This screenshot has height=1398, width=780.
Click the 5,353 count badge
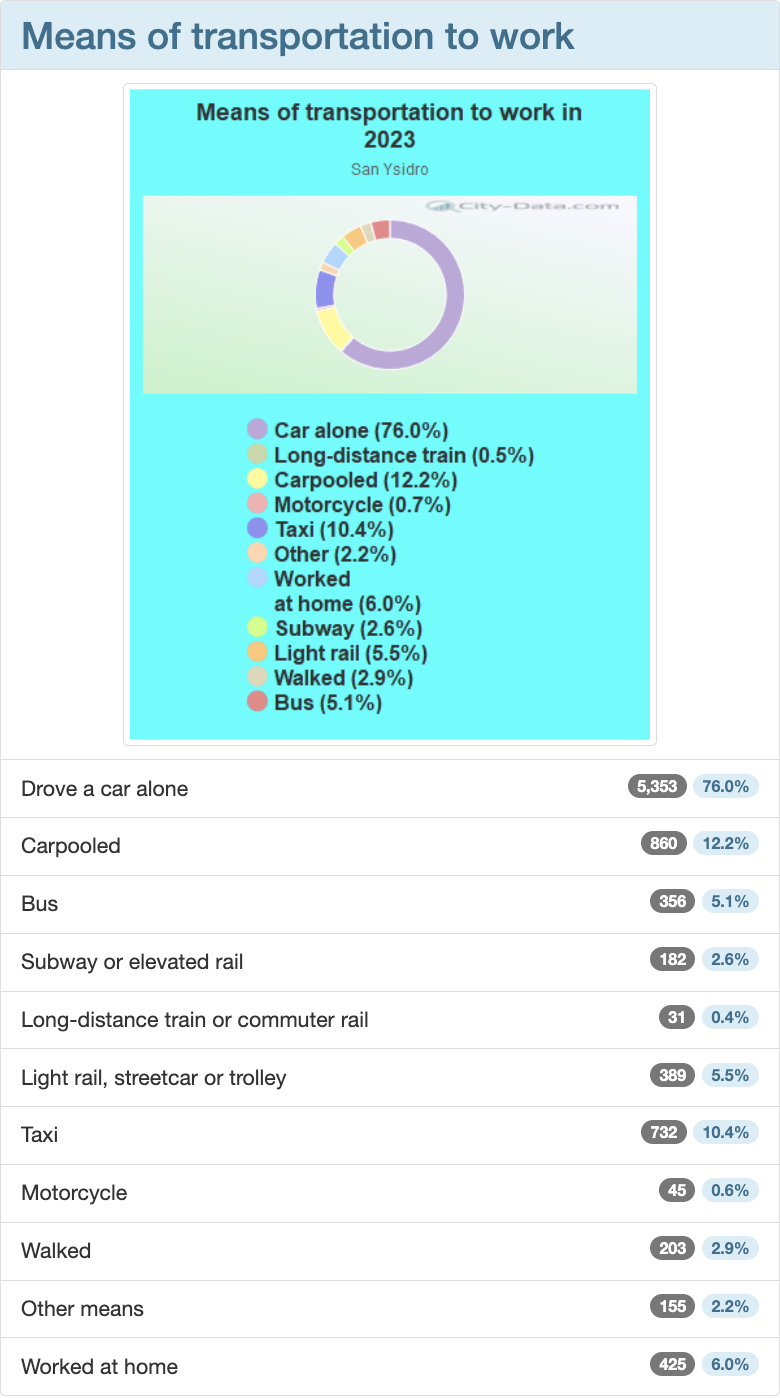point(658,787)
